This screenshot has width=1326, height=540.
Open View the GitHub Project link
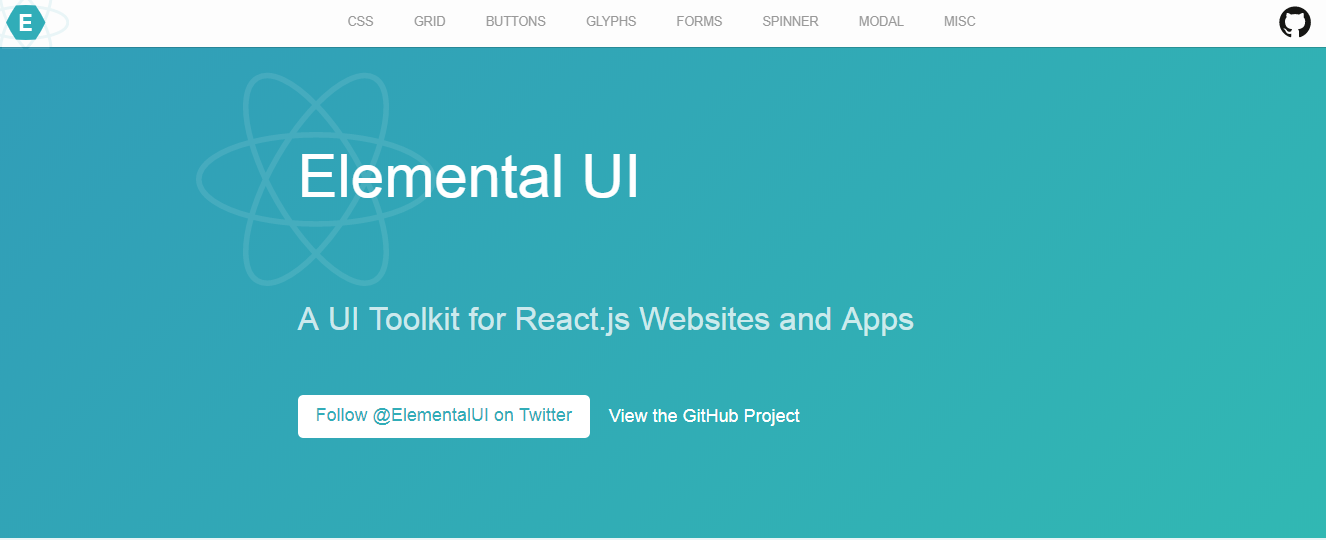[x=704, y=416]
